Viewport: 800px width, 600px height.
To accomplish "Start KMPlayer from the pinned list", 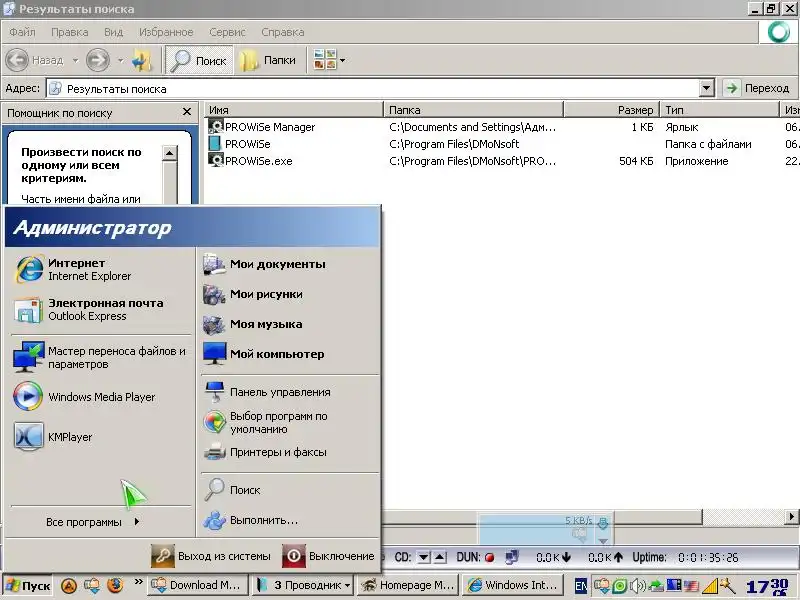I will coord(99,437).
